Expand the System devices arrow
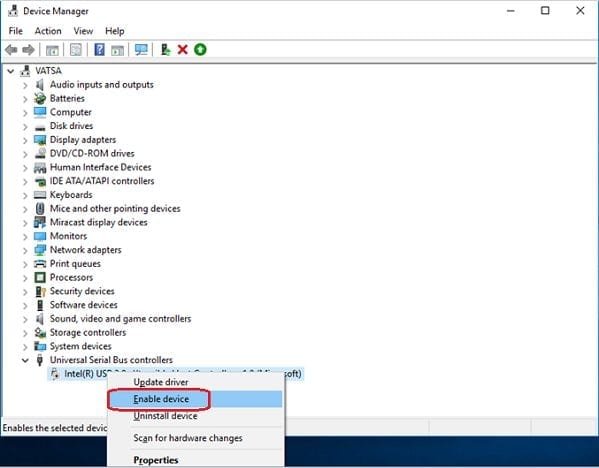599x468 pixels. tap(25, 347)
